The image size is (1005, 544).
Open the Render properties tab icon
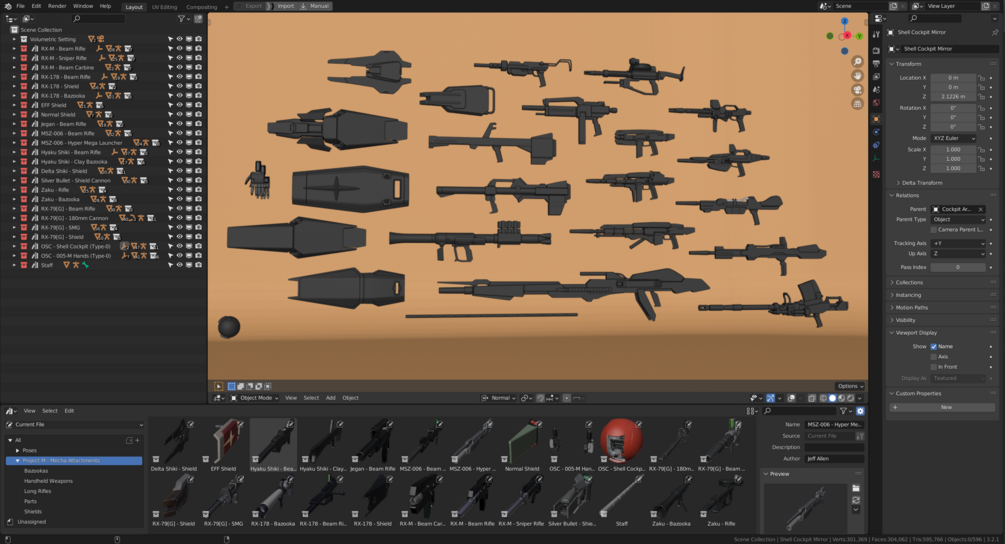(x=876, y=51)
